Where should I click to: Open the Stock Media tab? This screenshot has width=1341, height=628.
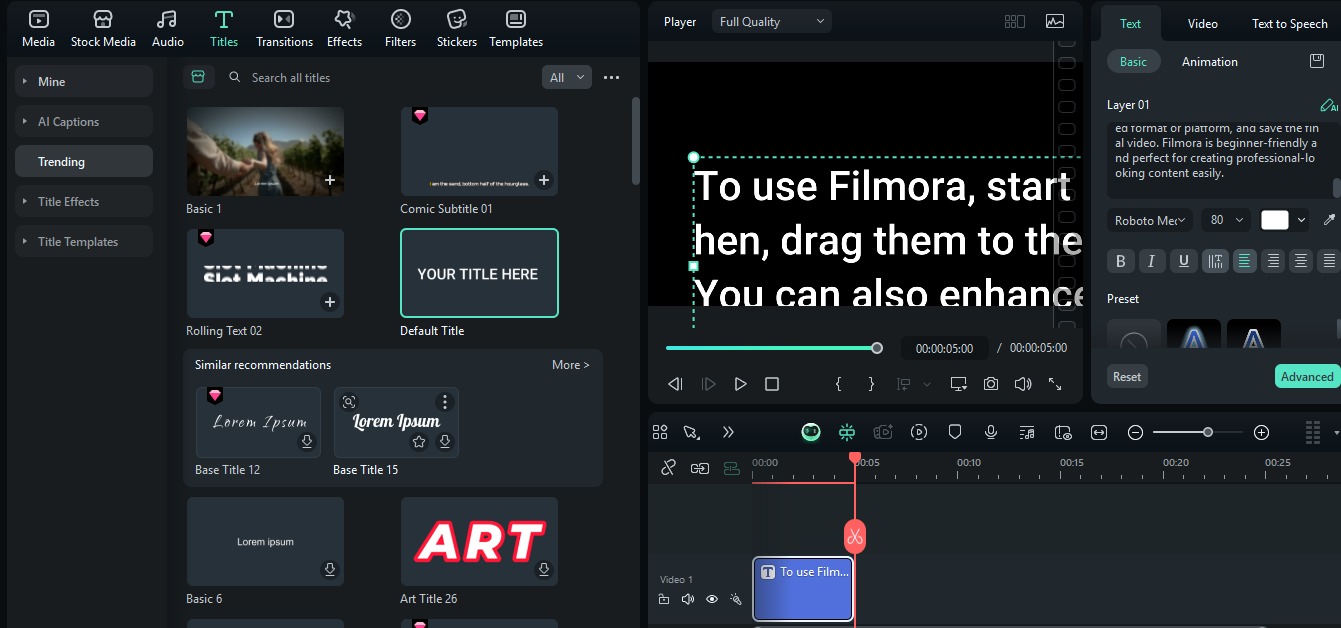coord(103,28)
